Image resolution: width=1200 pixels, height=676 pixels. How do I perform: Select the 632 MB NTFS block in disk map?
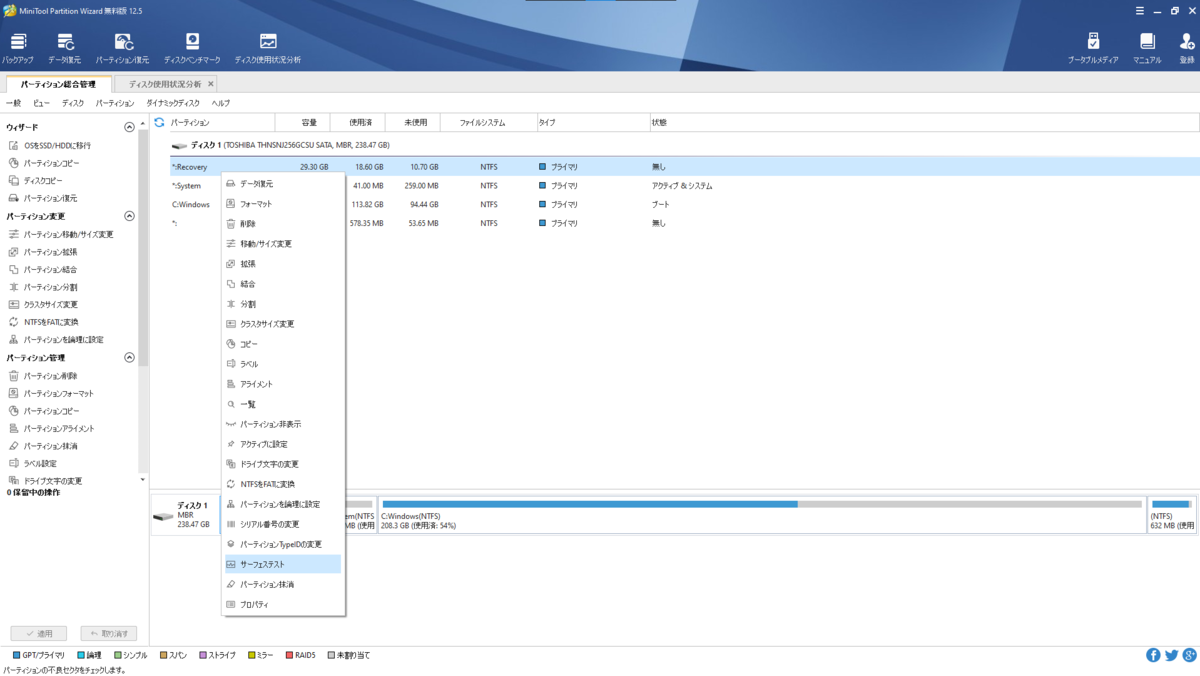1171,515
